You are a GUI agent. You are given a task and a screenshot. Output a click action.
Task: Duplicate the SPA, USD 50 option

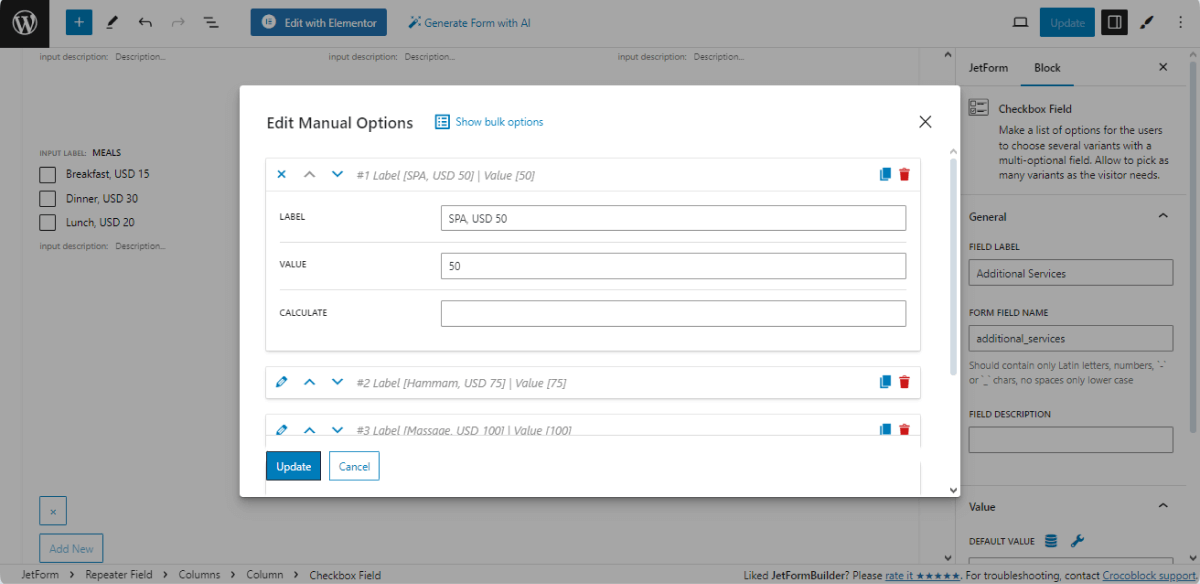click(884, 173)
